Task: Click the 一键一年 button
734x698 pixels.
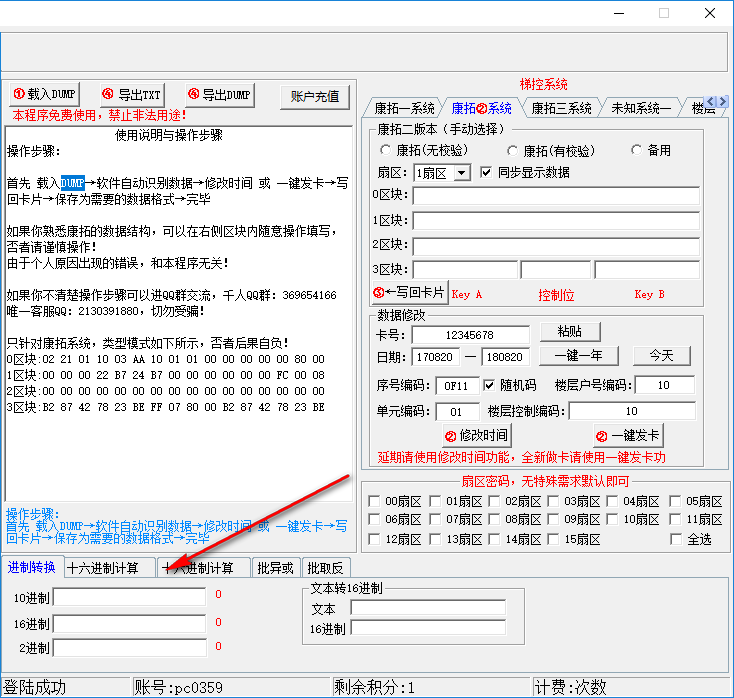Action: click(x=579, y=356)
